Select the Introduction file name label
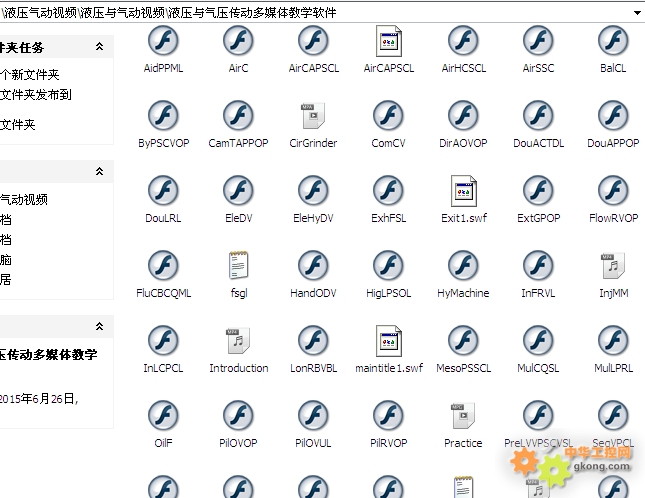This screenshot has height=498, width=645. click(x=239, y=368)
